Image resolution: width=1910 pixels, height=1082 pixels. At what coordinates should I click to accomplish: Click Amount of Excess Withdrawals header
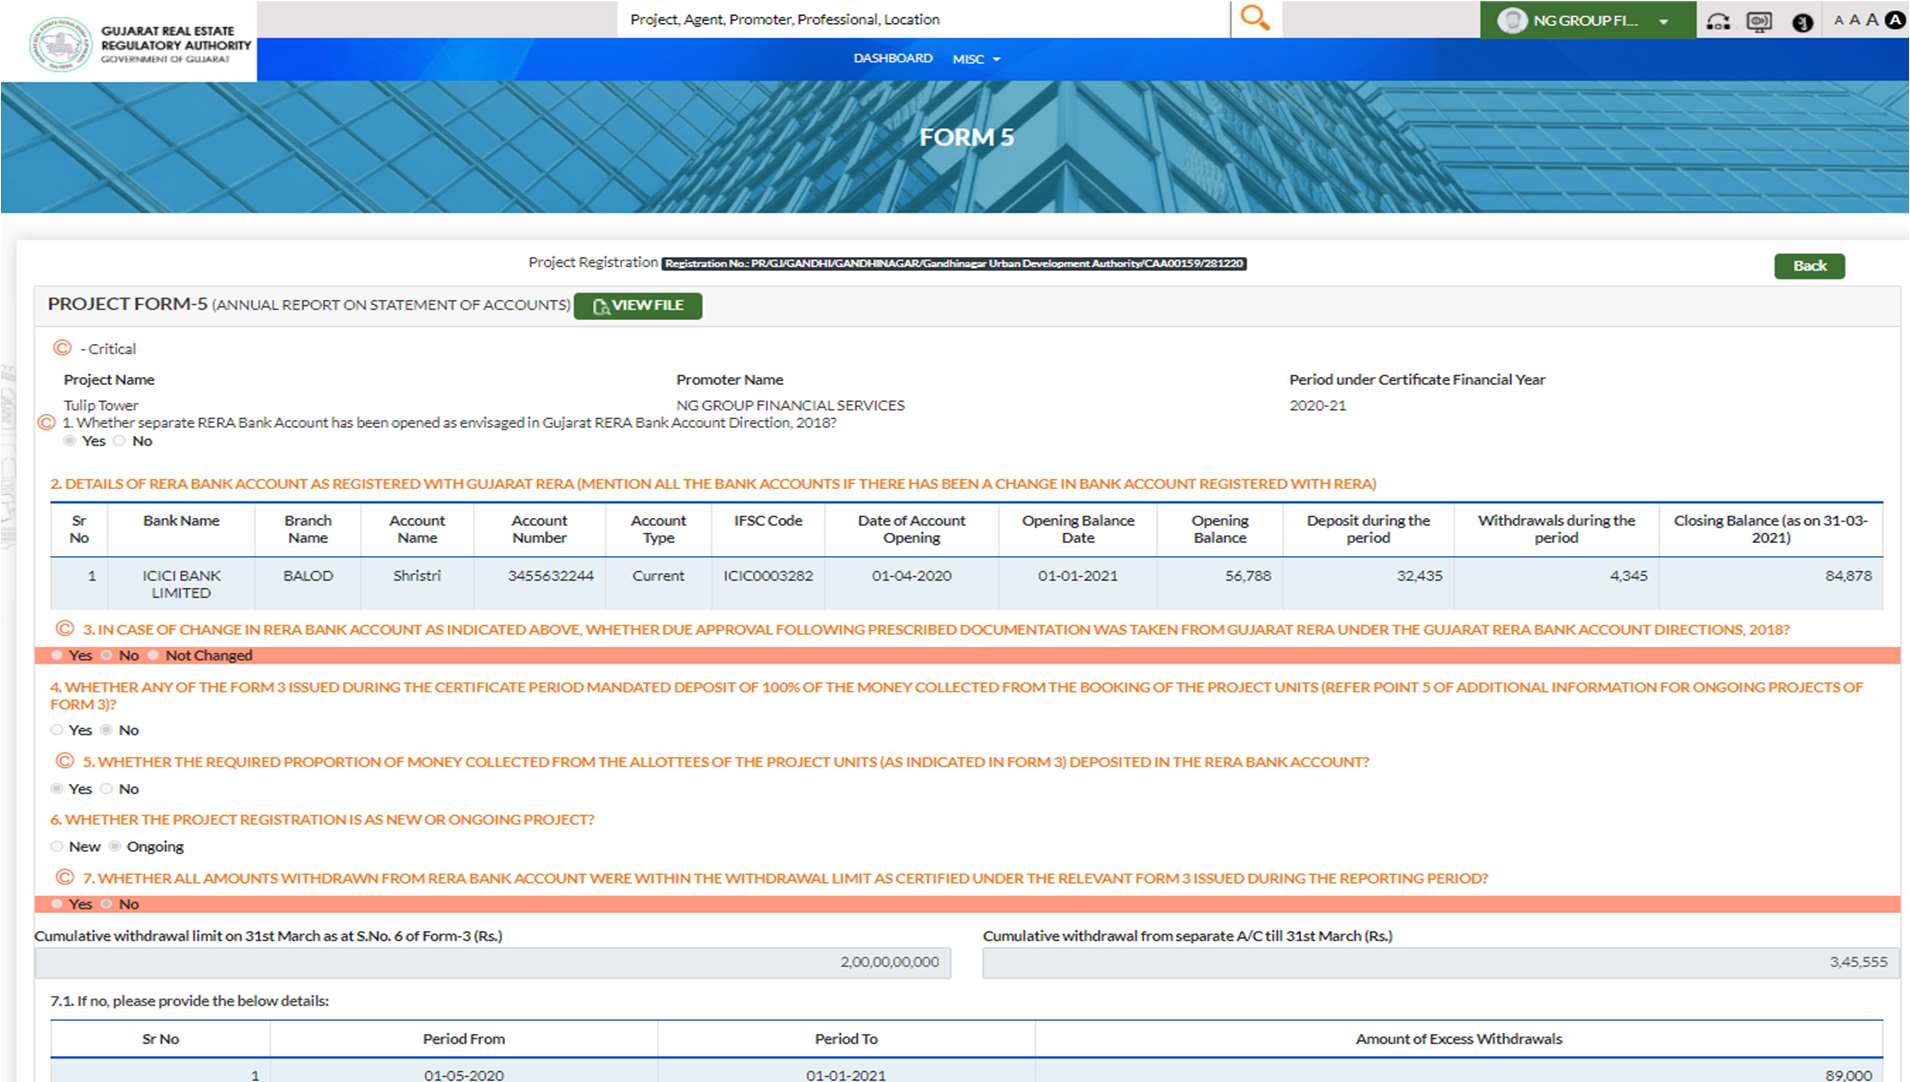click(x=1459, y=1038)
